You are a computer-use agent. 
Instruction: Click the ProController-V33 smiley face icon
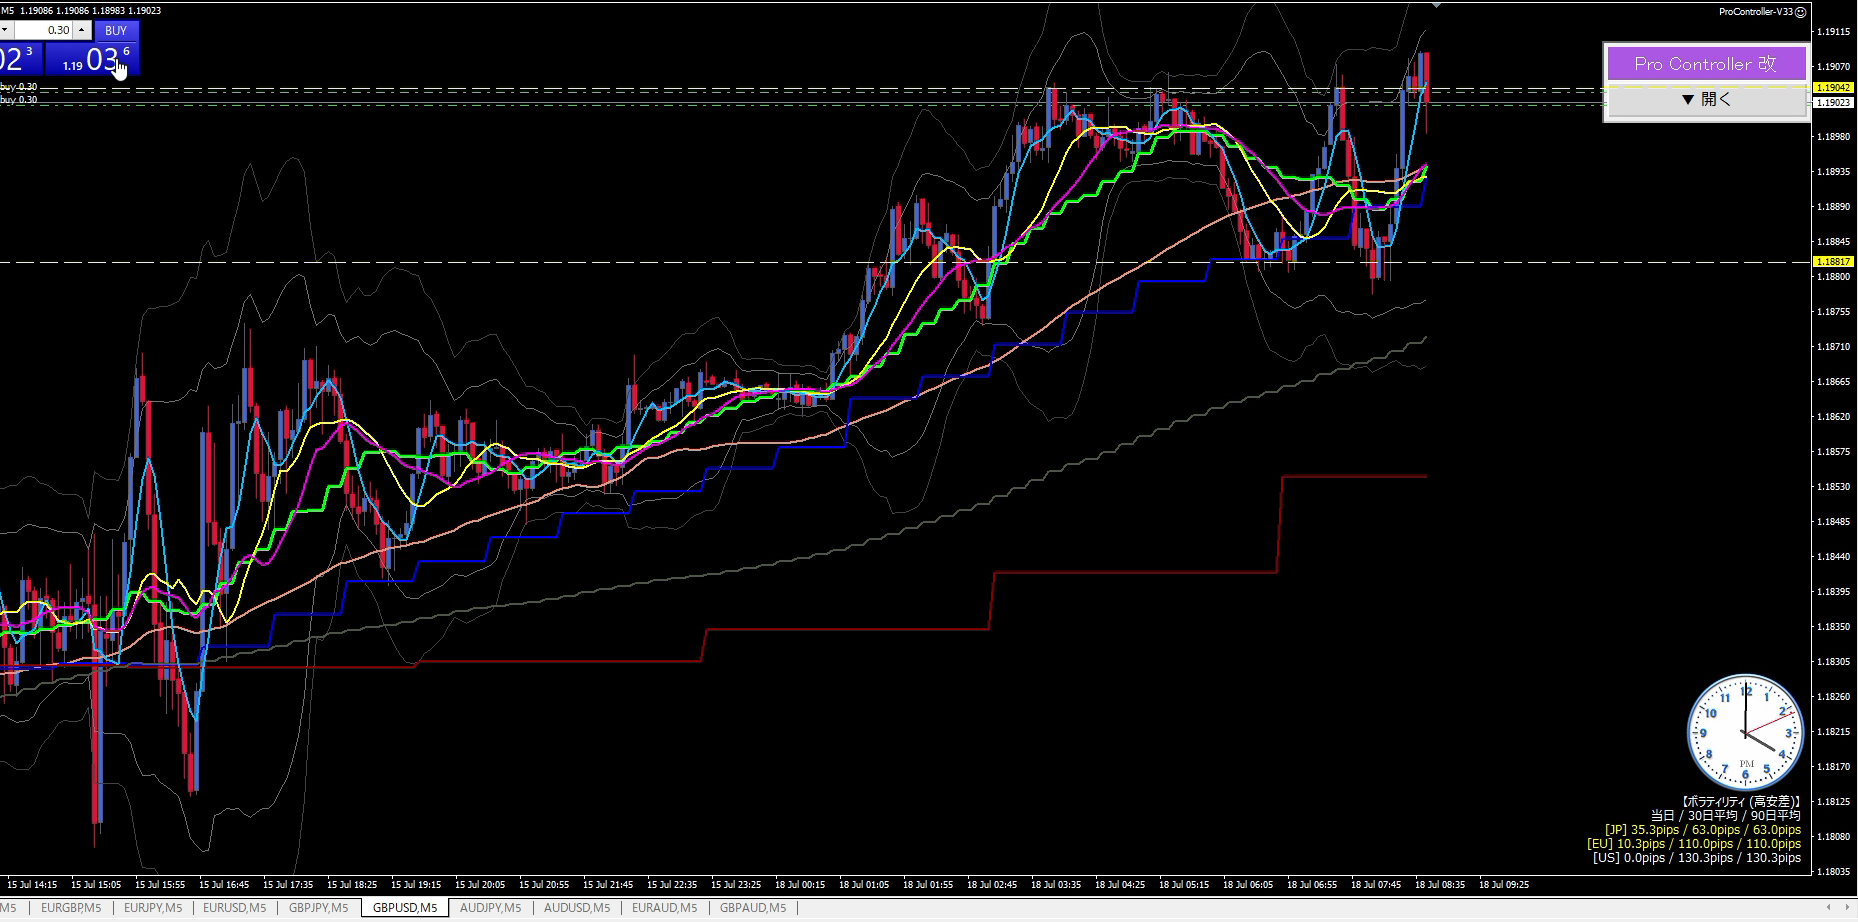1801,12
